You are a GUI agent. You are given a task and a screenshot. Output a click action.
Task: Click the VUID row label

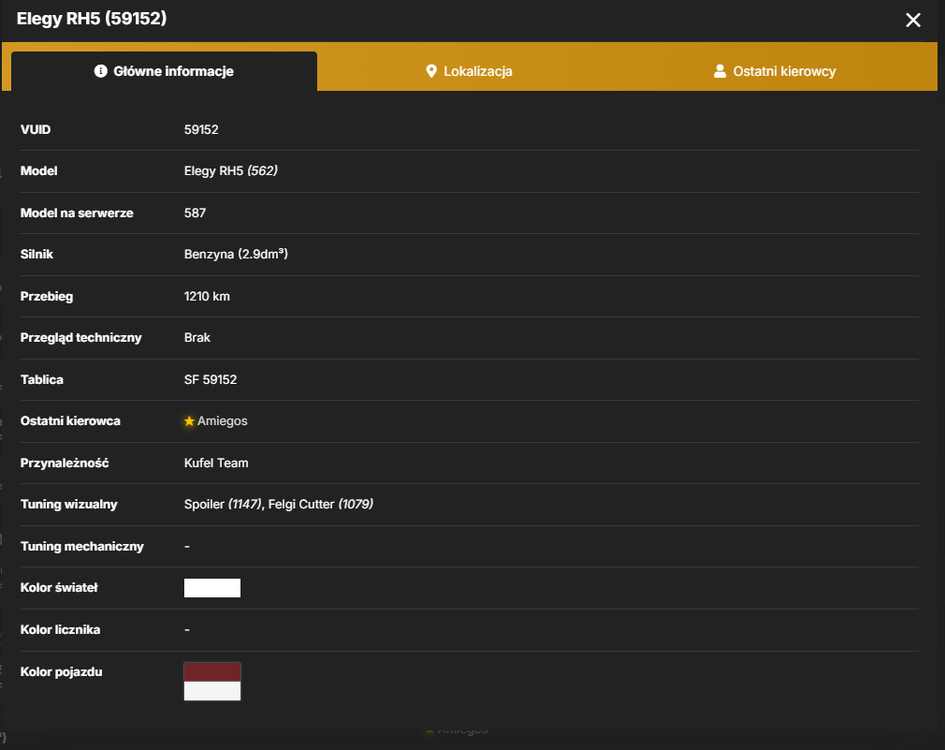36,130
